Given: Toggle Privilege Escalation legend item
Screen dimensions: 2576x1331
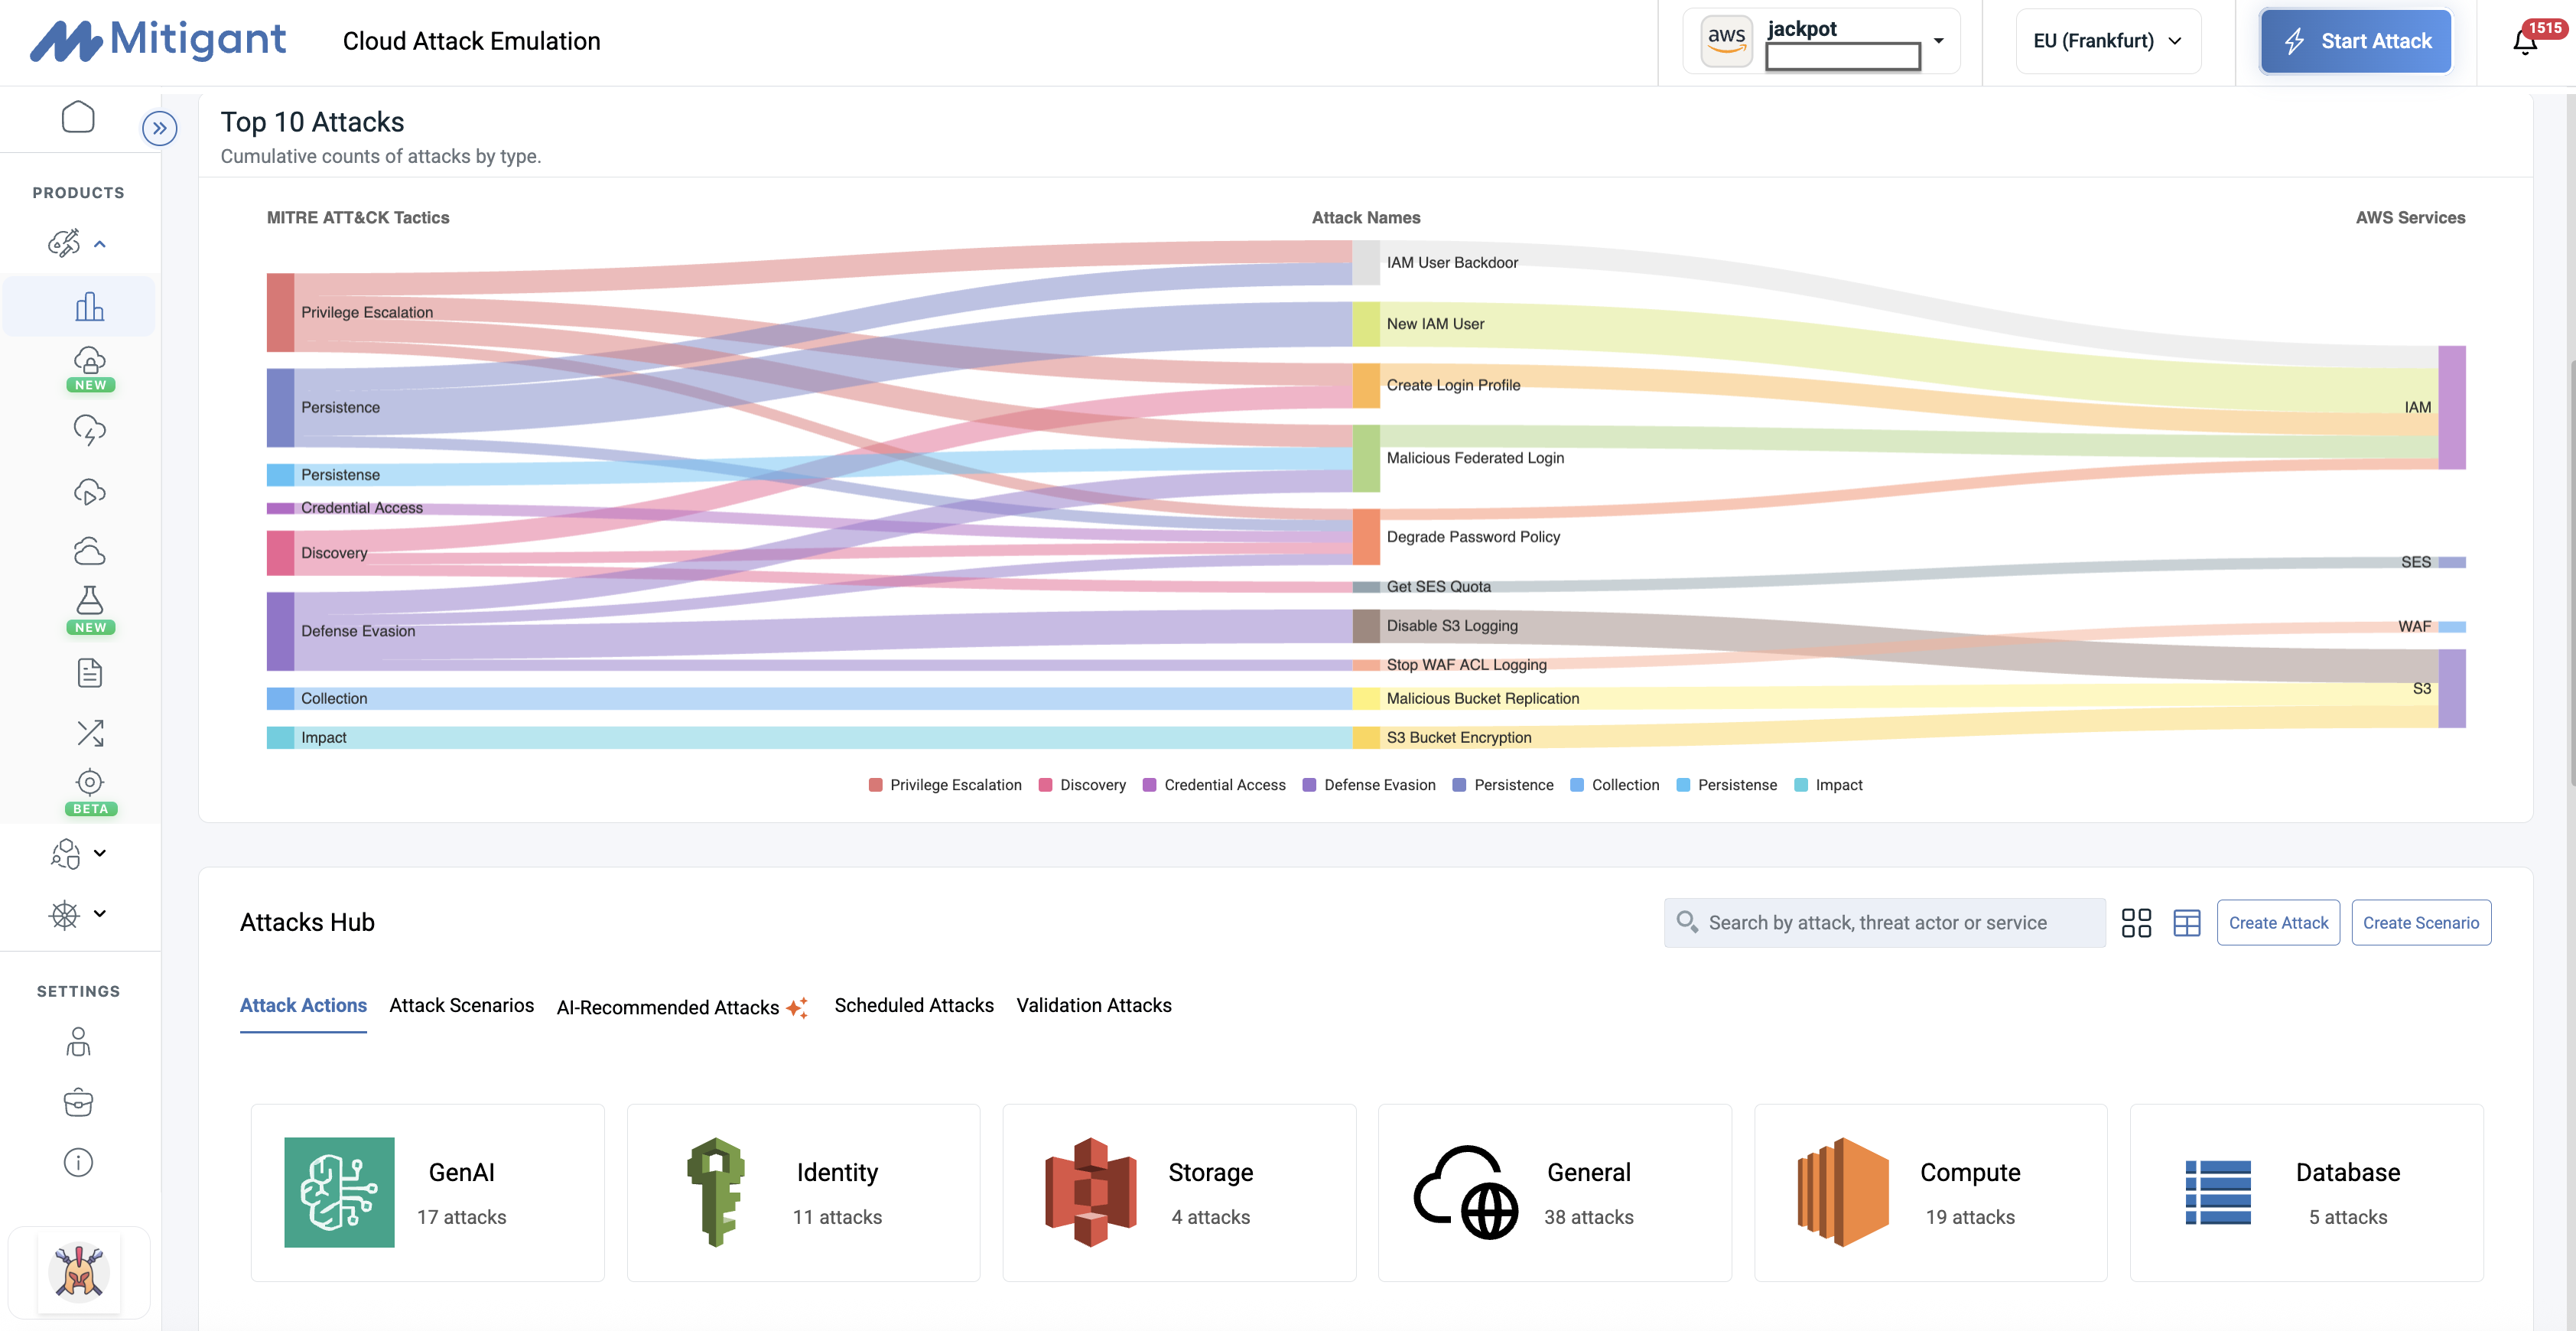Looking at the screenshot, I should [954, 785].
